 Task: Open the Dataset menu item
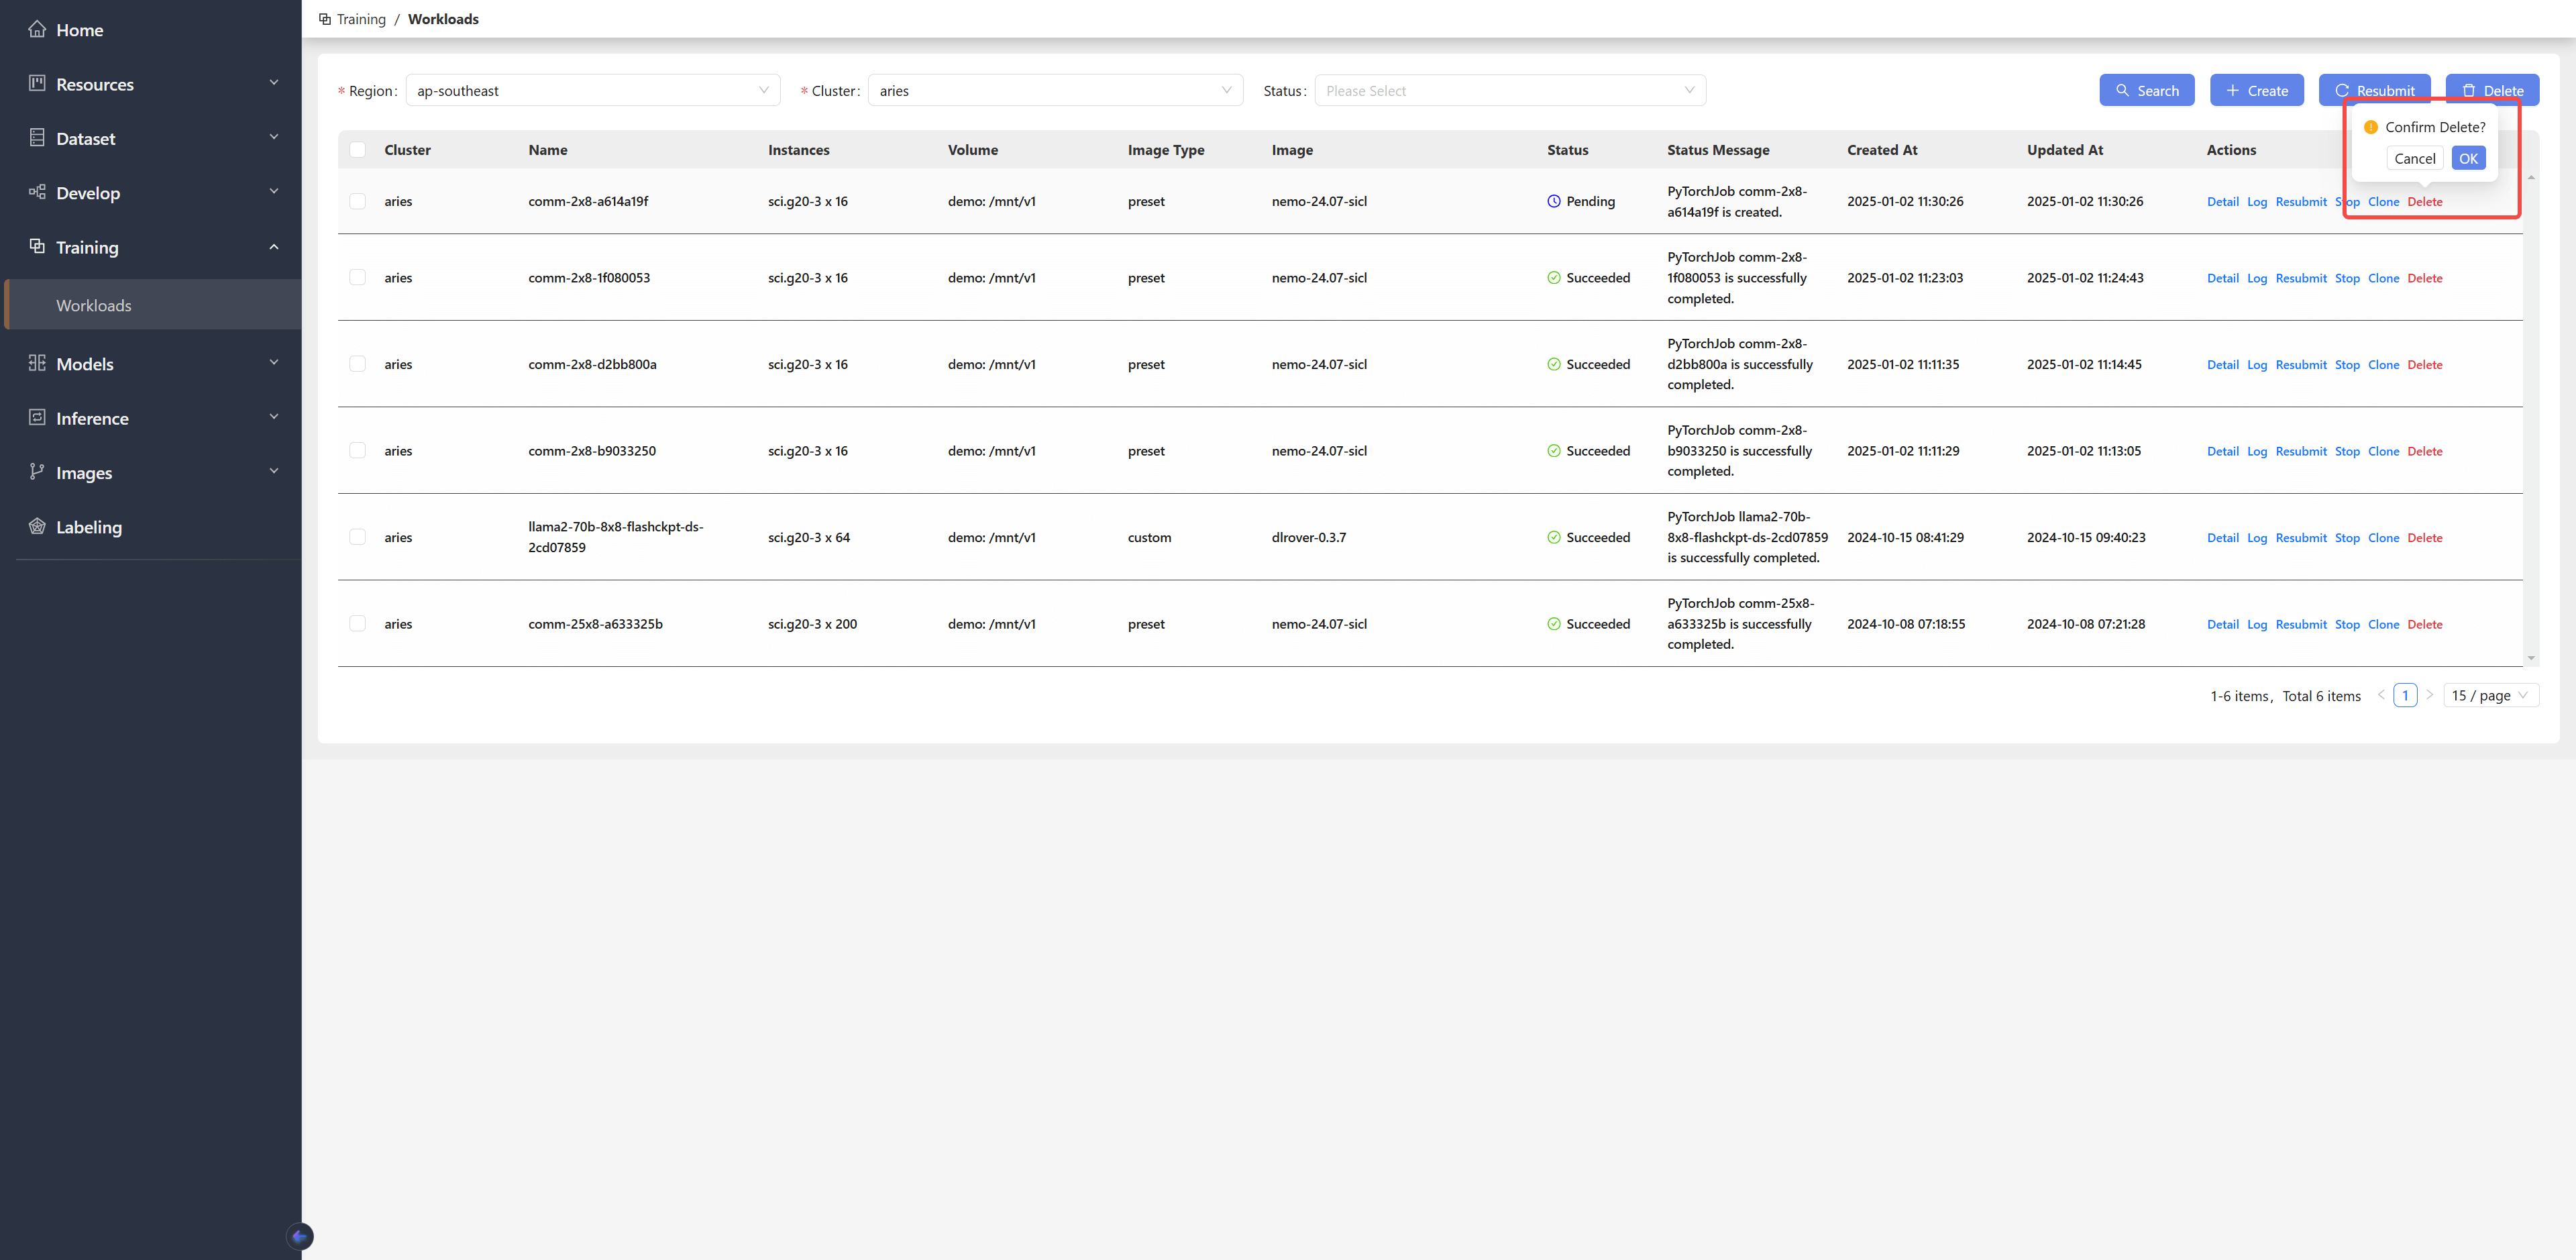click(x=151, y=139)
